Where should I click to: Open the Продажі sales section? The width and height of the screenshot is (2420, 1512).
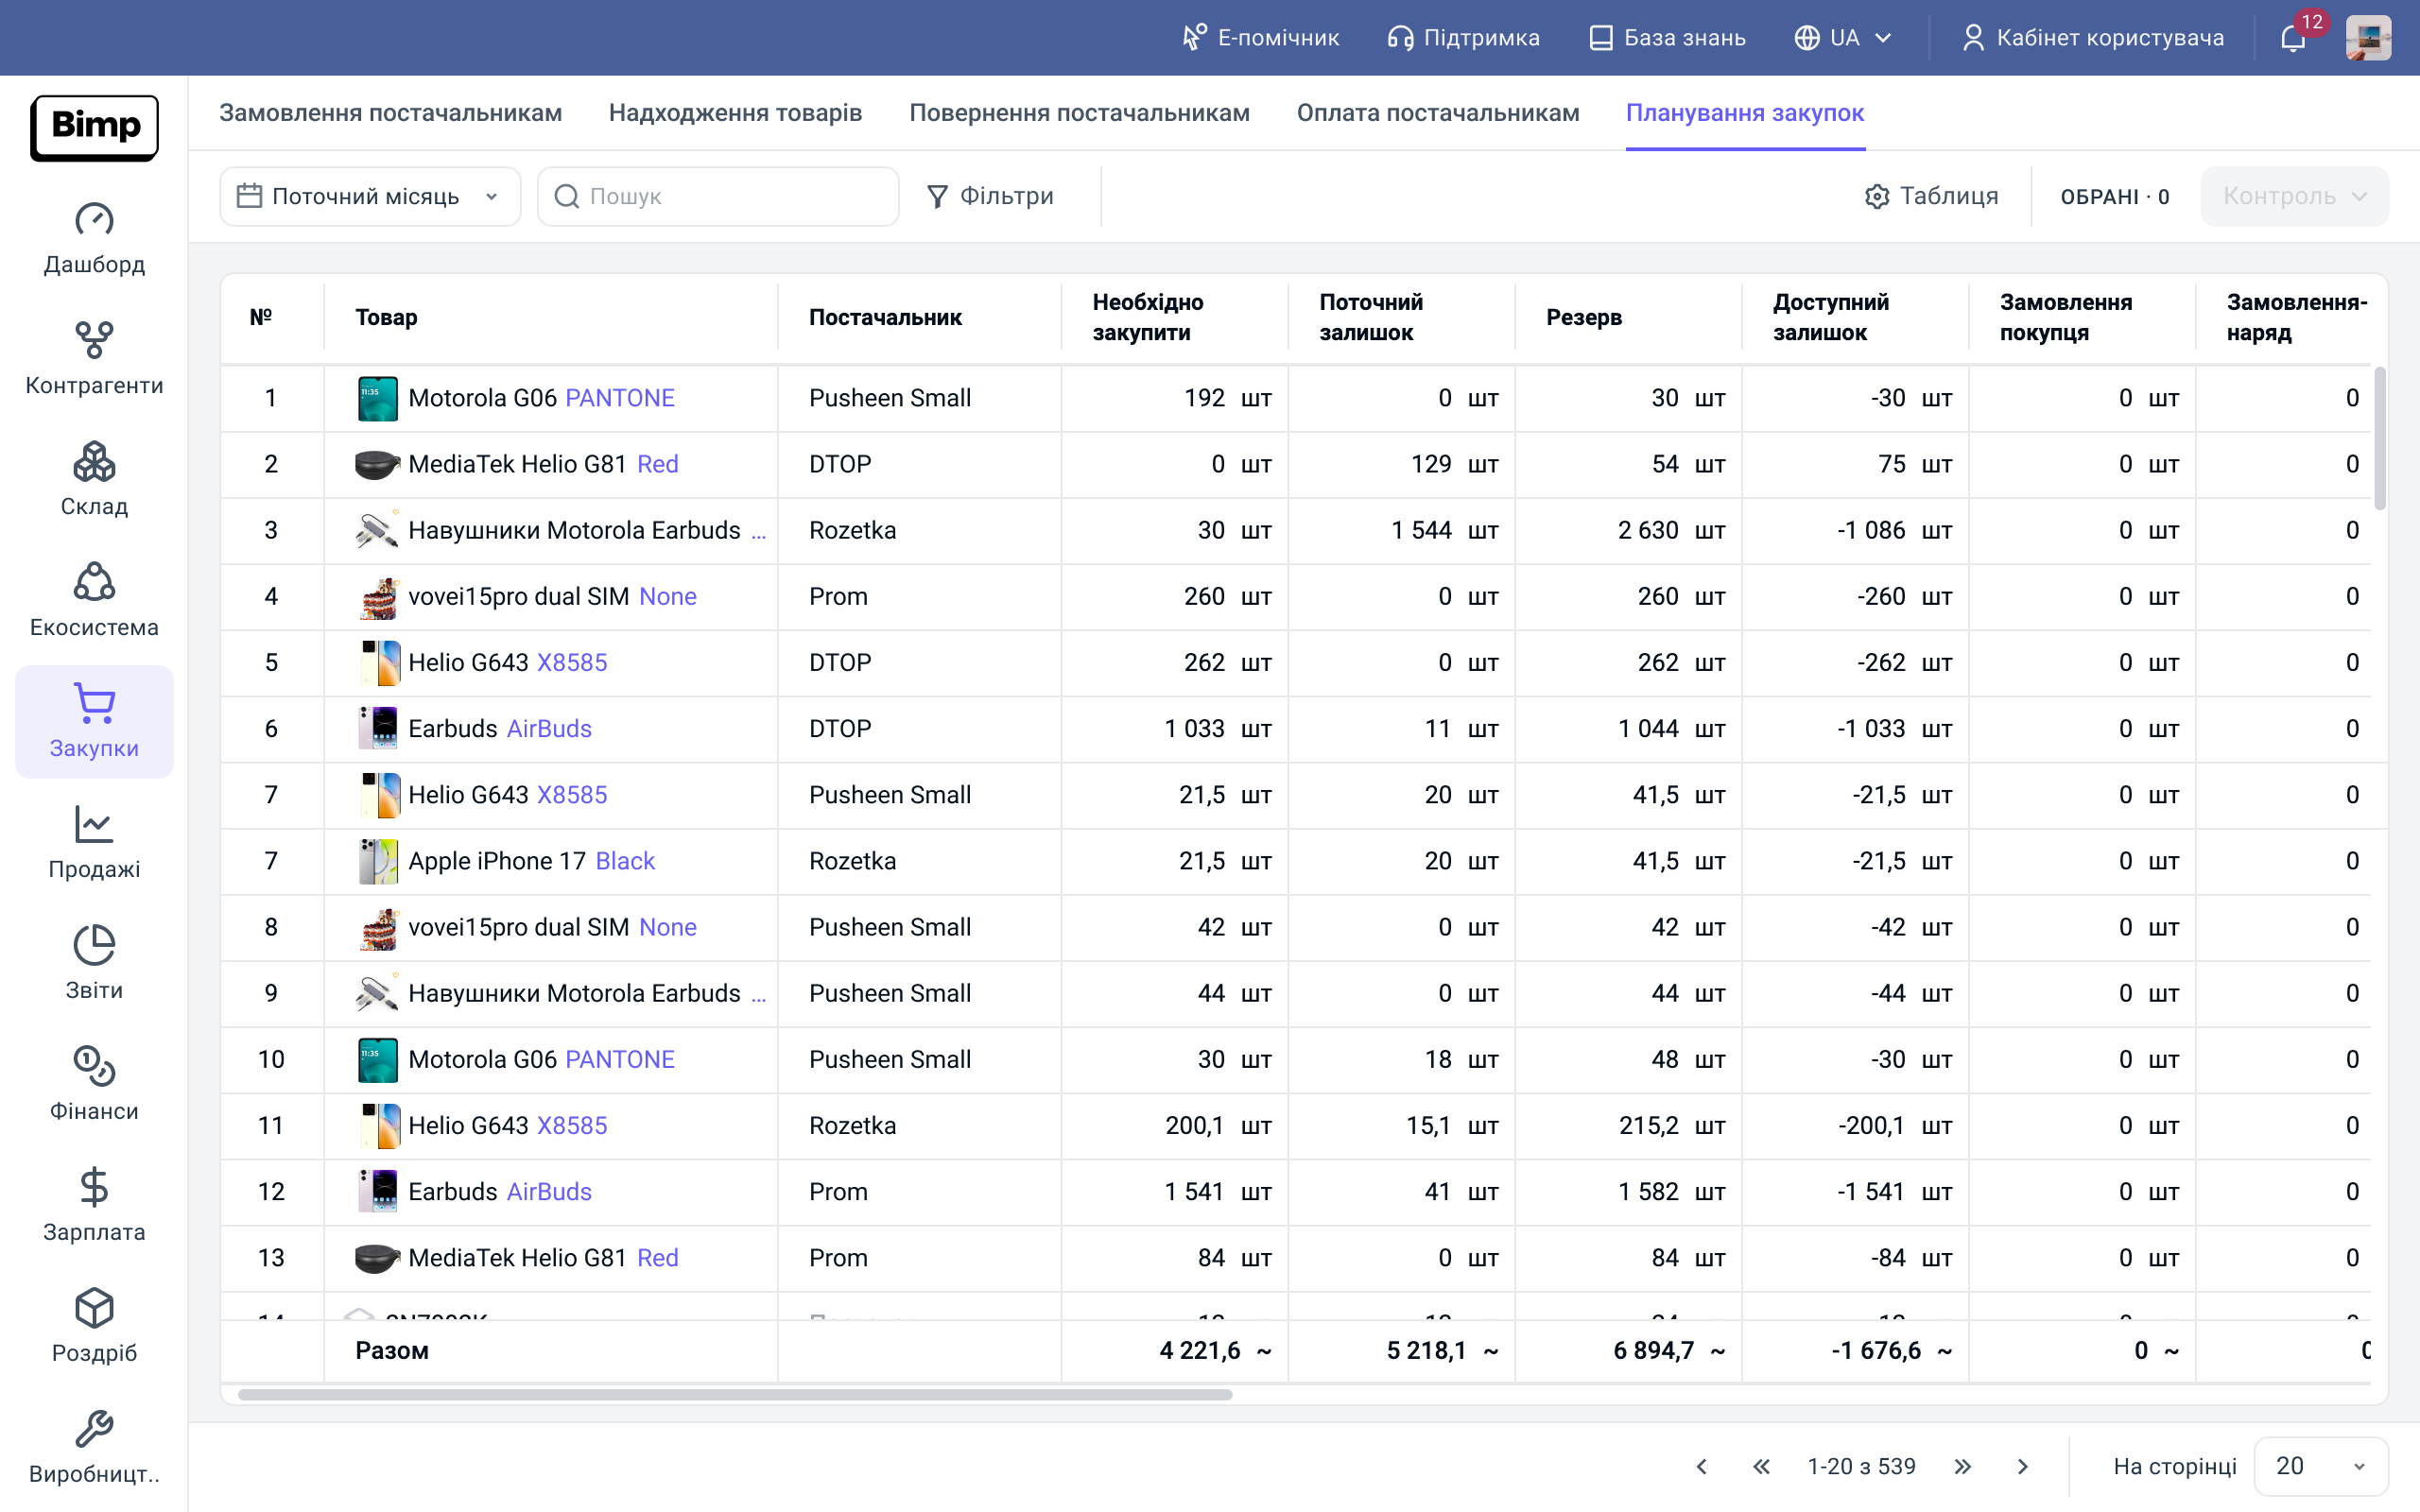click(94, 843)
